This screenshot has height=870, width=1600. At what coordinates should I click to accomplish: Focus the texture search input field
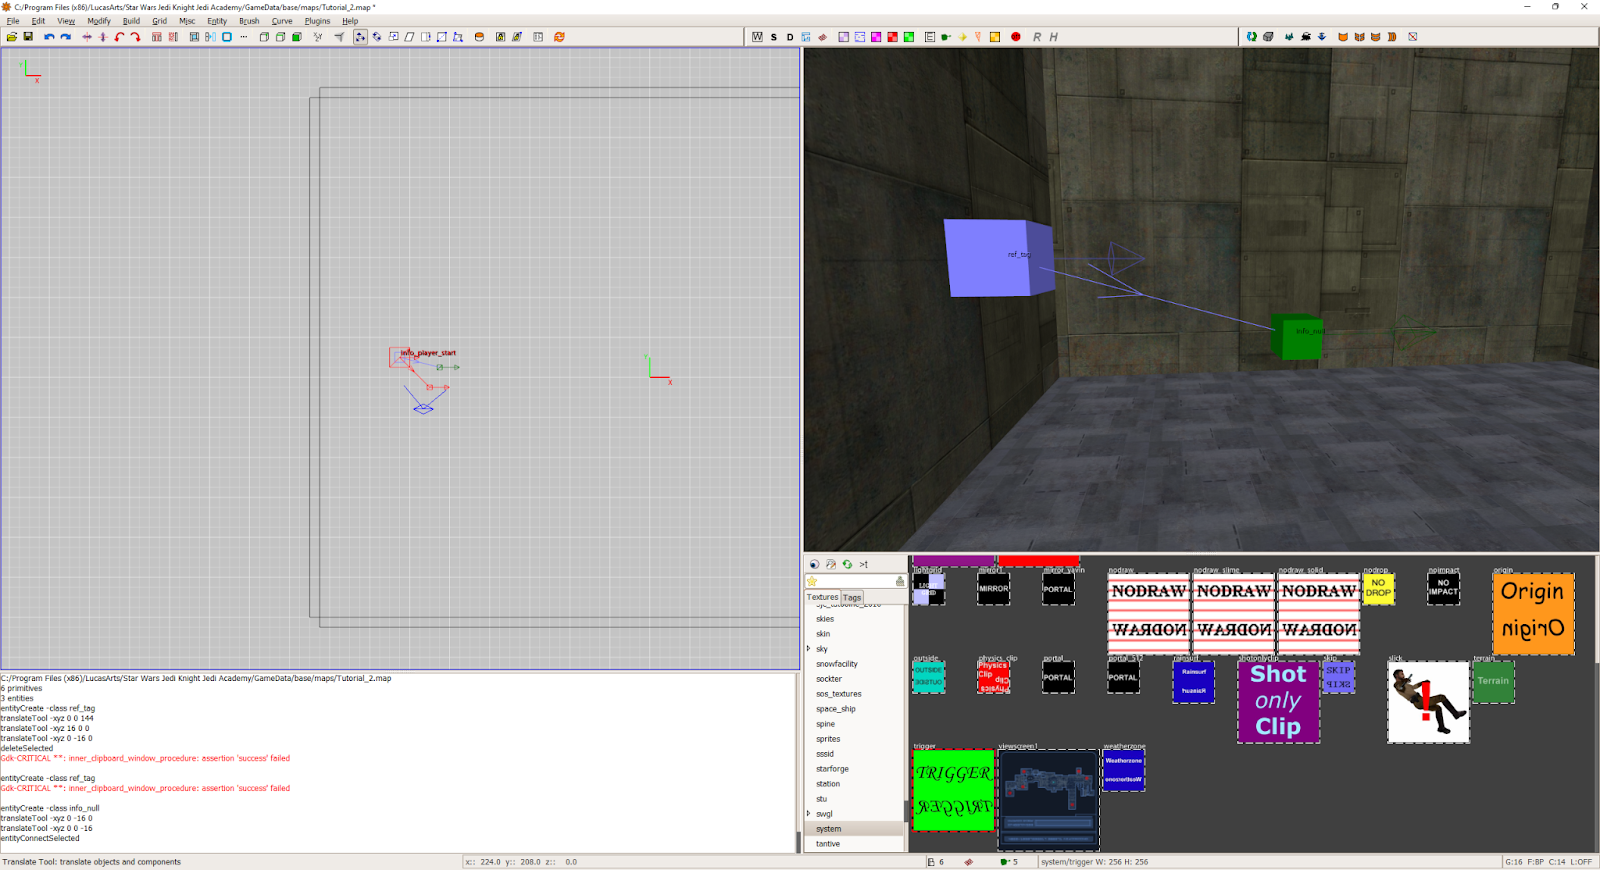(x=856, y=581)
